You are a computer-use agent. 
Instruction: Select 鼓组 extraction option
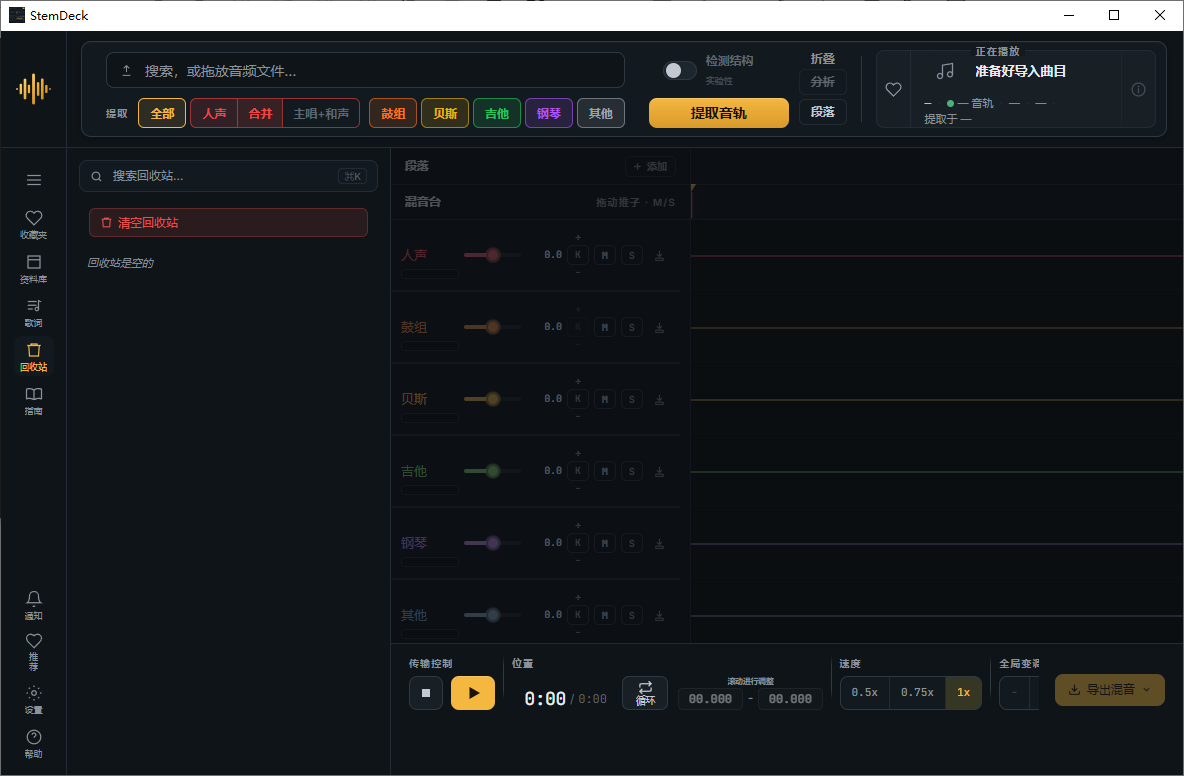point(393,113)
